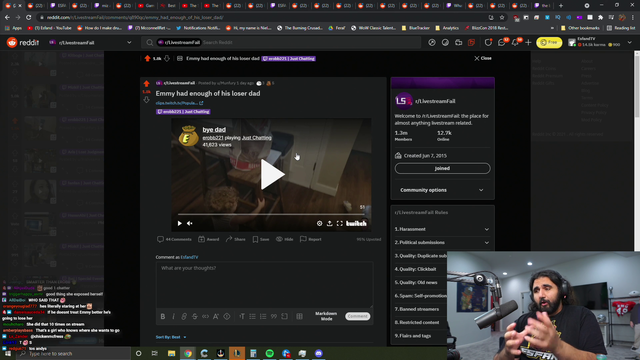The width and height of the screenshot is (640, 360).
Task: Open Reddit chat icon in header
Action: coord(502,42)
